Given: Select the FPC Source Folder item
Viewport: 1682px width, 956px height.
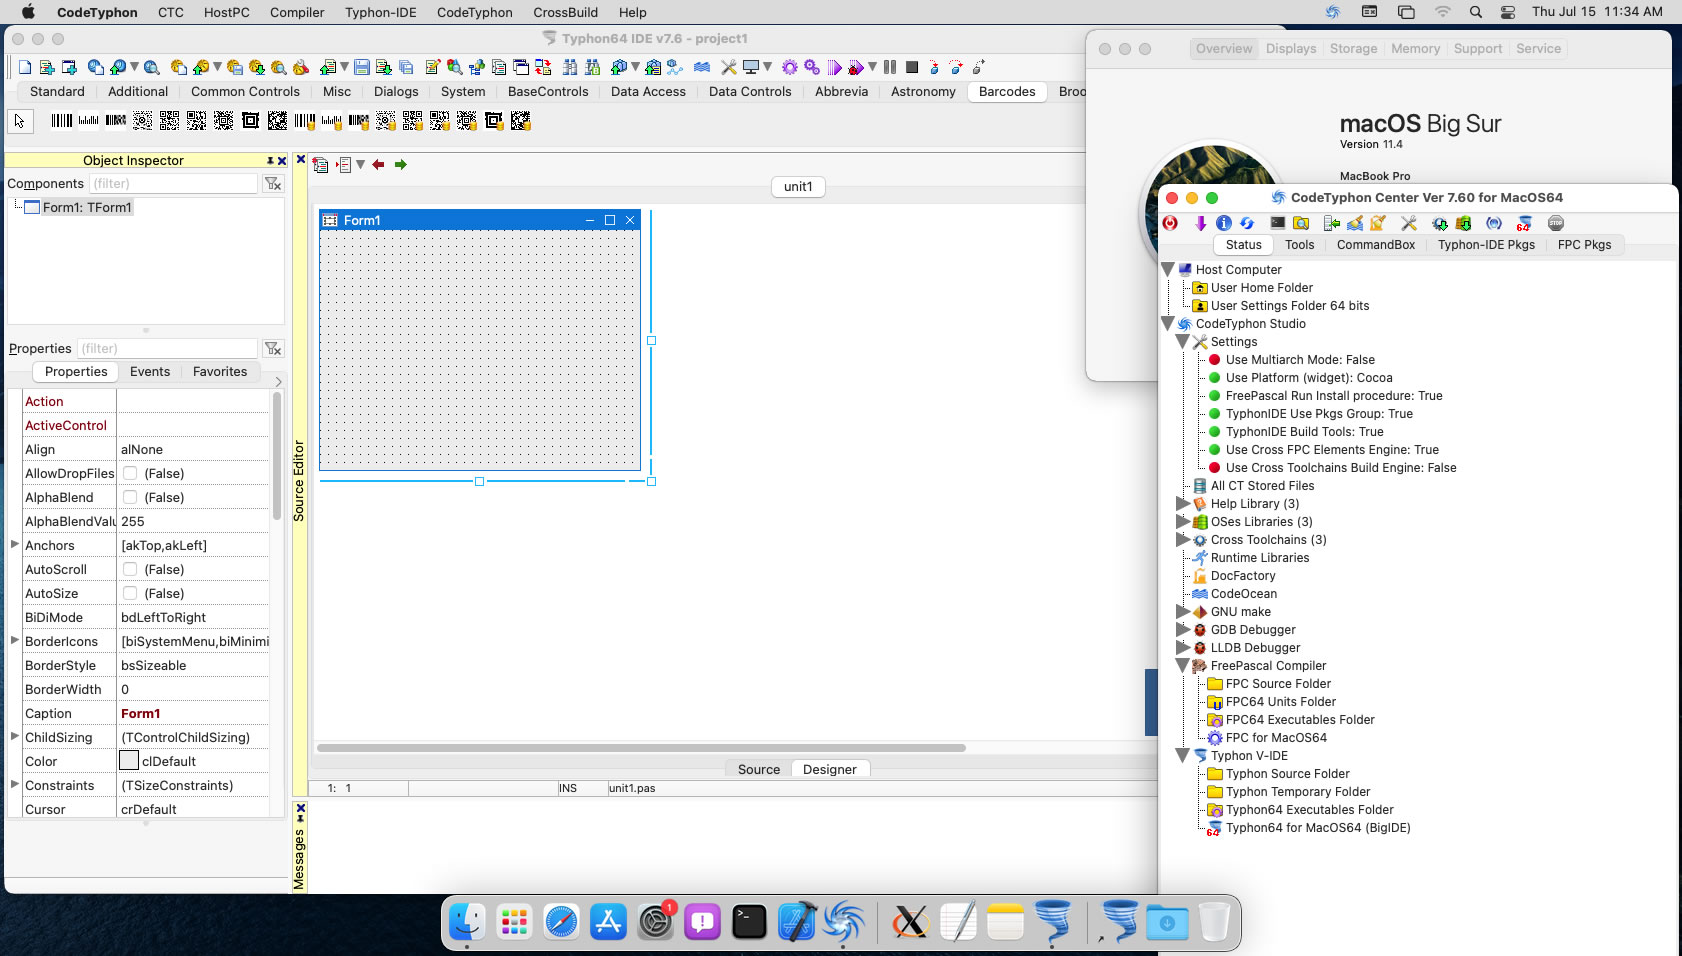Looking at the screenshot, I should coord(1278,684).
